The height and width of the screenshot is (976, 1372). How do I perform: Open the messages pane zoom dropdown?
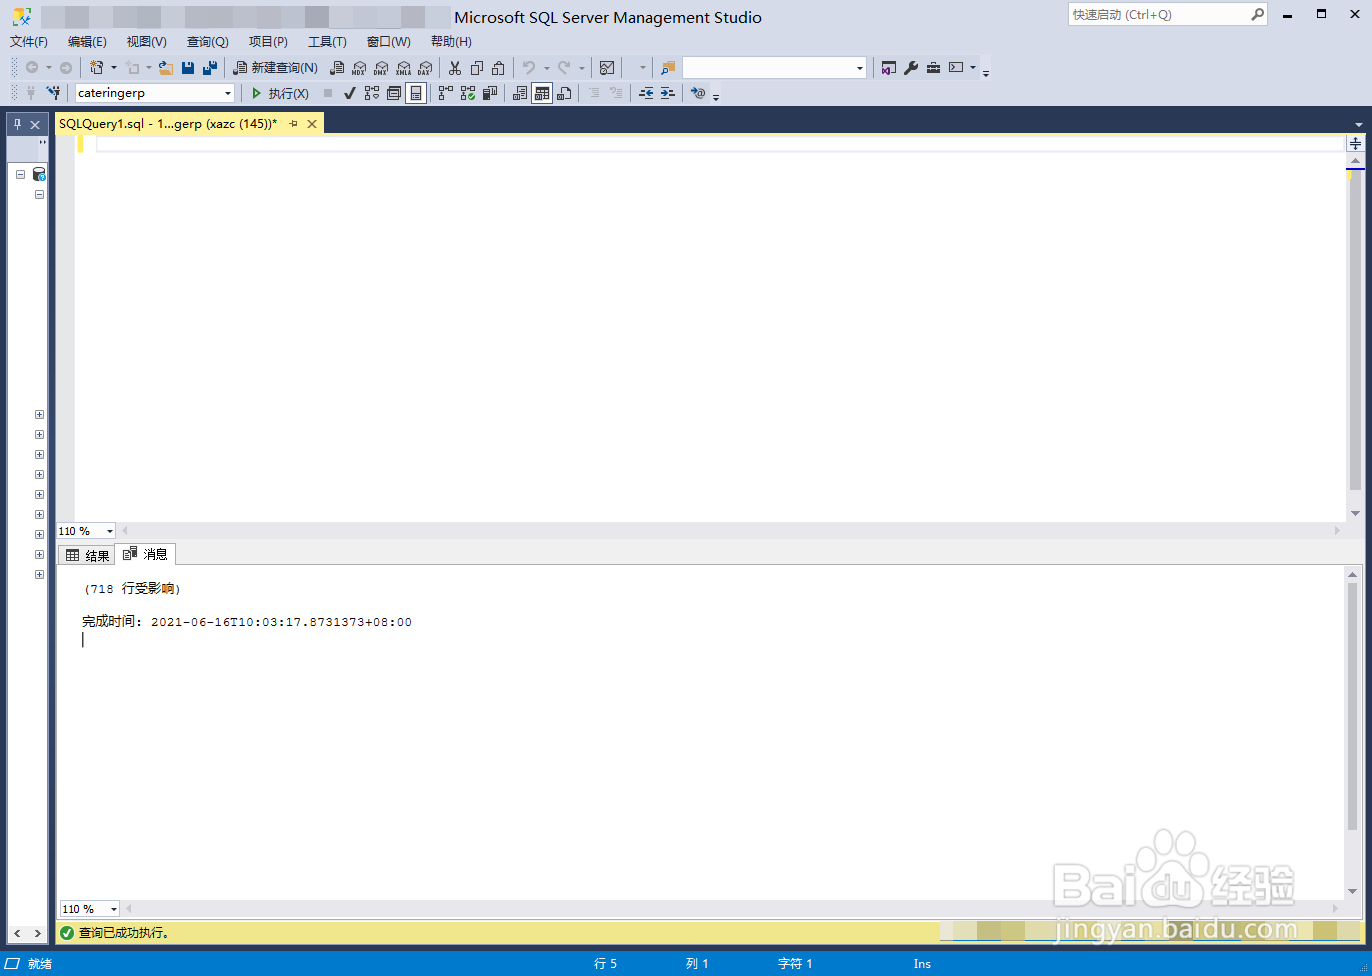(114, 909)
